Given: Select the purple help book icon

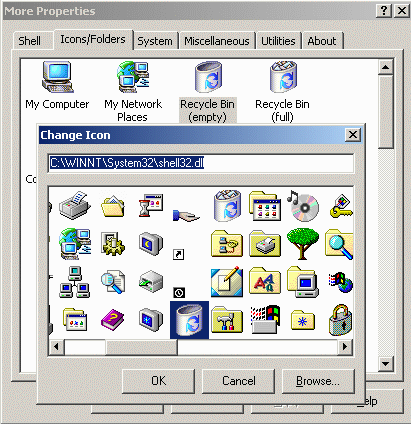Looking at the screenshot, I should coord(113,320).
